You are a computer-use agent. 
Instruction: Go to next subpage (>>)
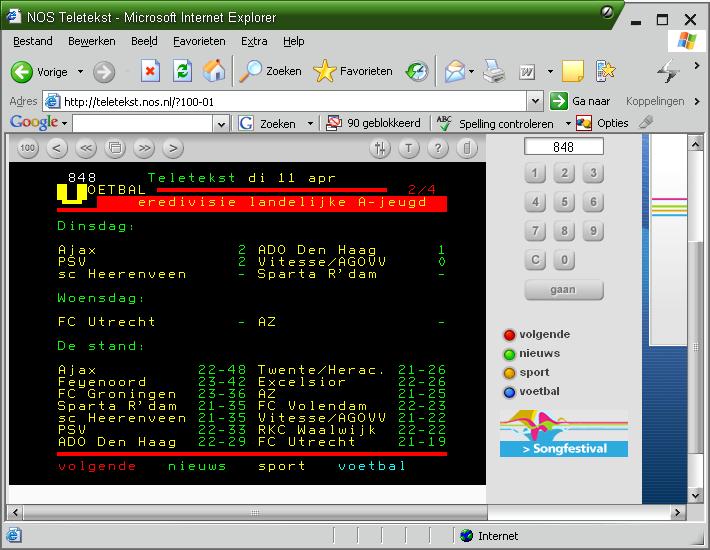[x=144, y=148]
